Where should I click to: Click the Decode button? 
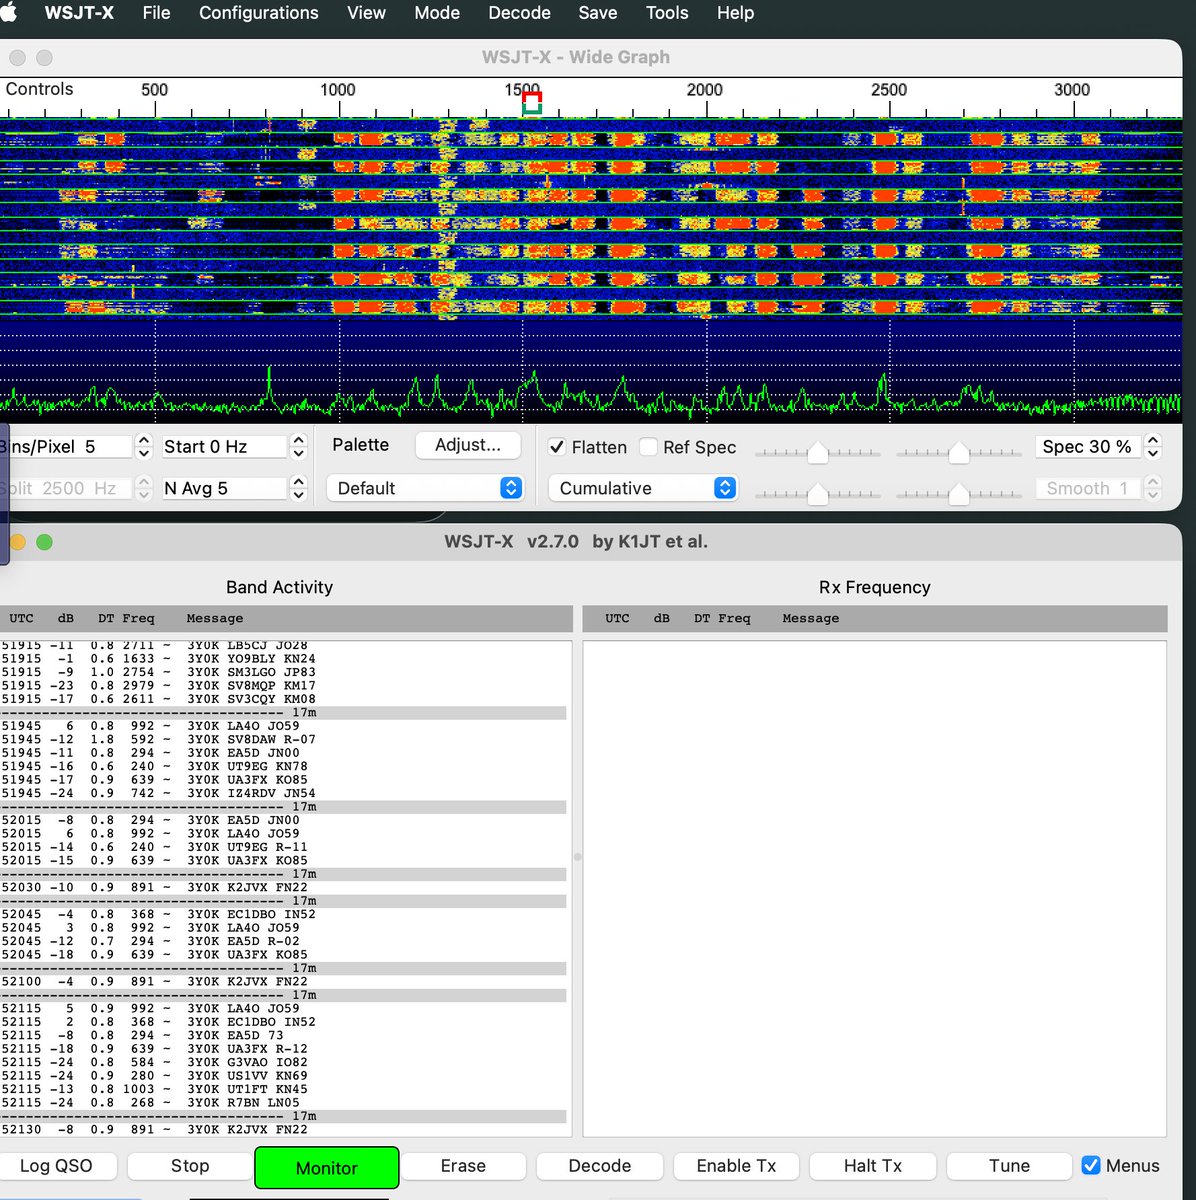coord(599,1166)
